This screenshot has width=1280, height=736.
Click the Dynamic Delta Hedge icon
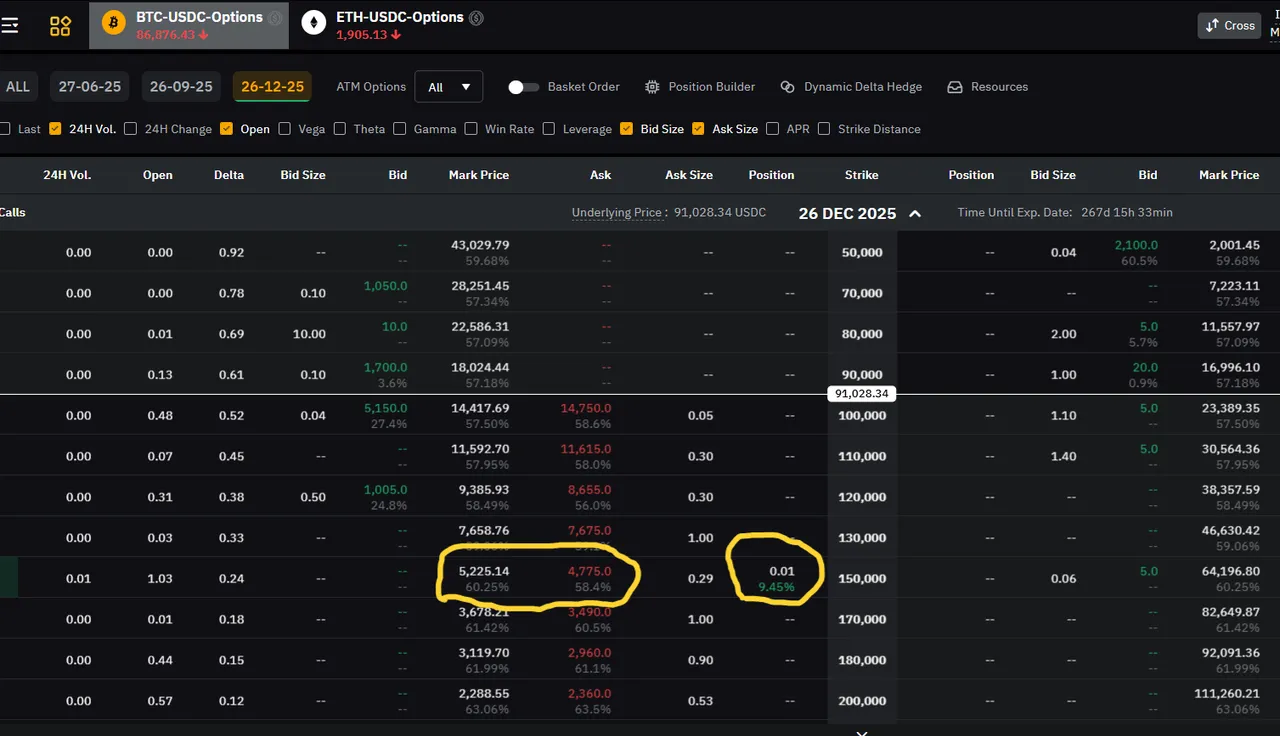coord(788,87)
